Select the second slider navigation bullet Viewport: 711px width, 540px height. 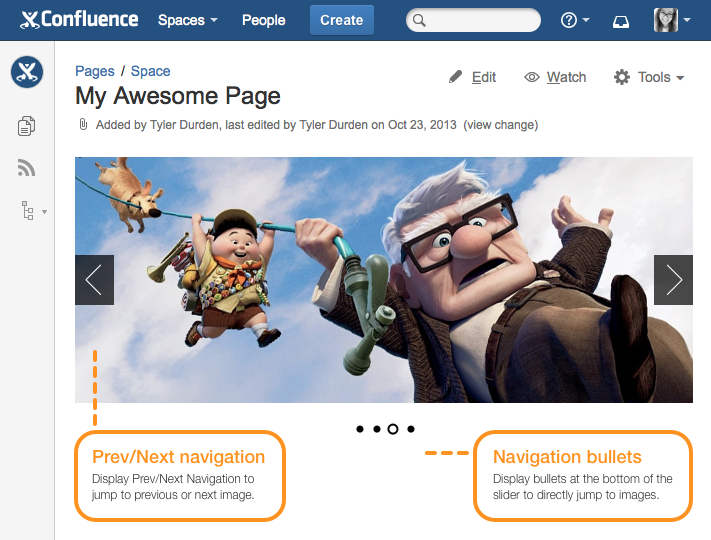[377, 429]
